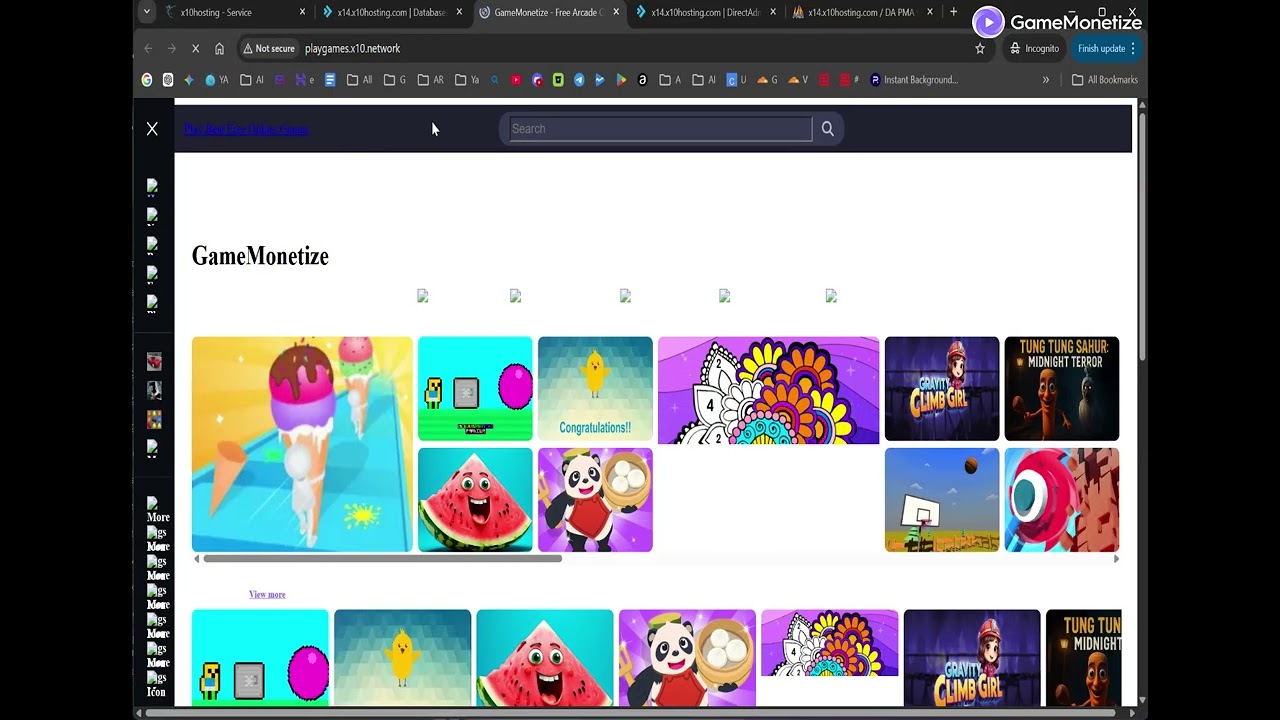Open the All Bookmarks folder
Image resolution: width=1280 pixels, height=720 pixels.
pyautogui.click(x=1104, y=80)
